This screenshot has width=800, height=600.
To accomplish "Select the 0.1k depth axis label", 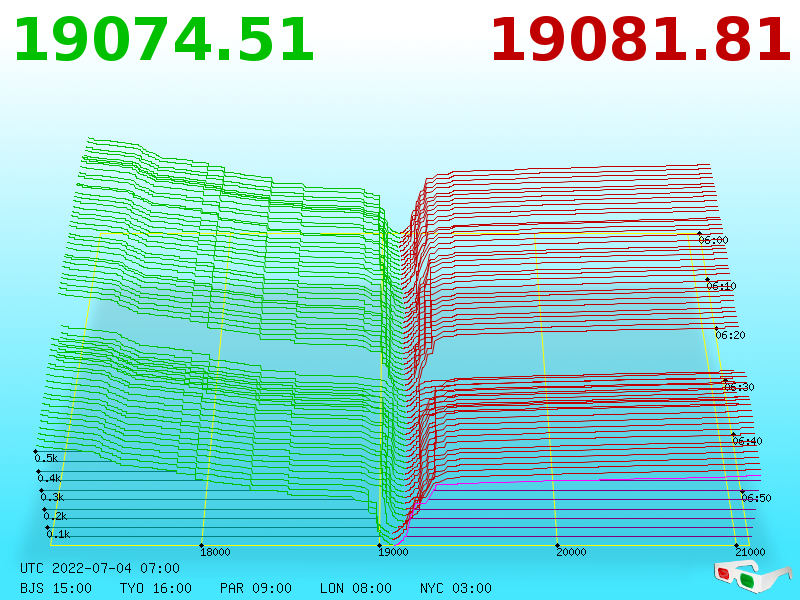I will tap(58, 534).
